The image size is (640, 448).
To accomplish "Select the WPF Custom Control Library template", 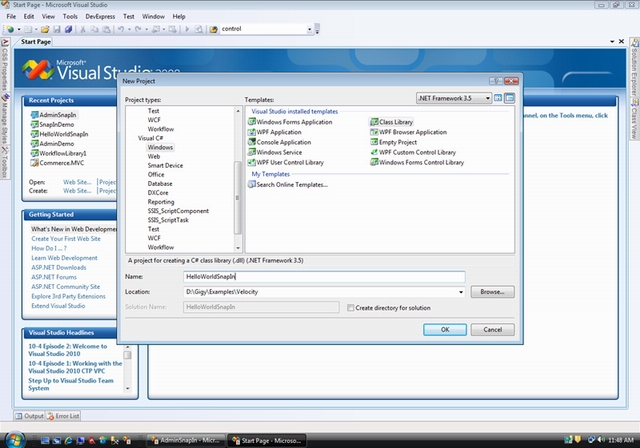I will [413, 152].
